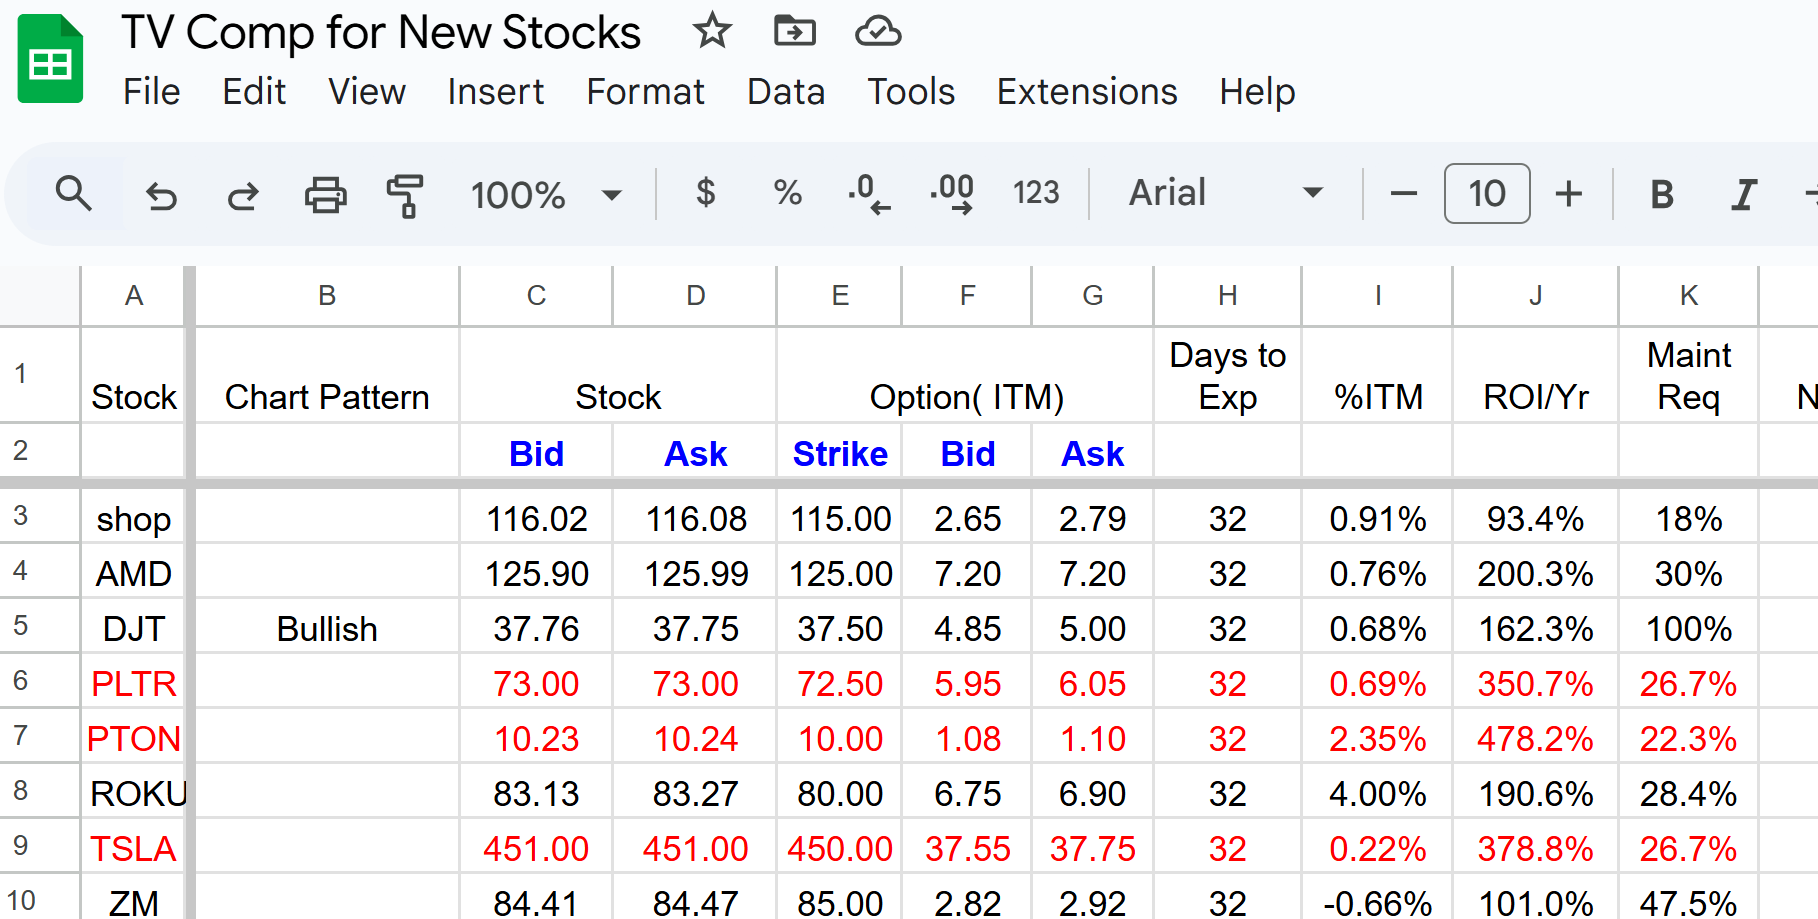Open the Help menu
The height and width of the screenshot is (919, 1818).
(1257, 91)
